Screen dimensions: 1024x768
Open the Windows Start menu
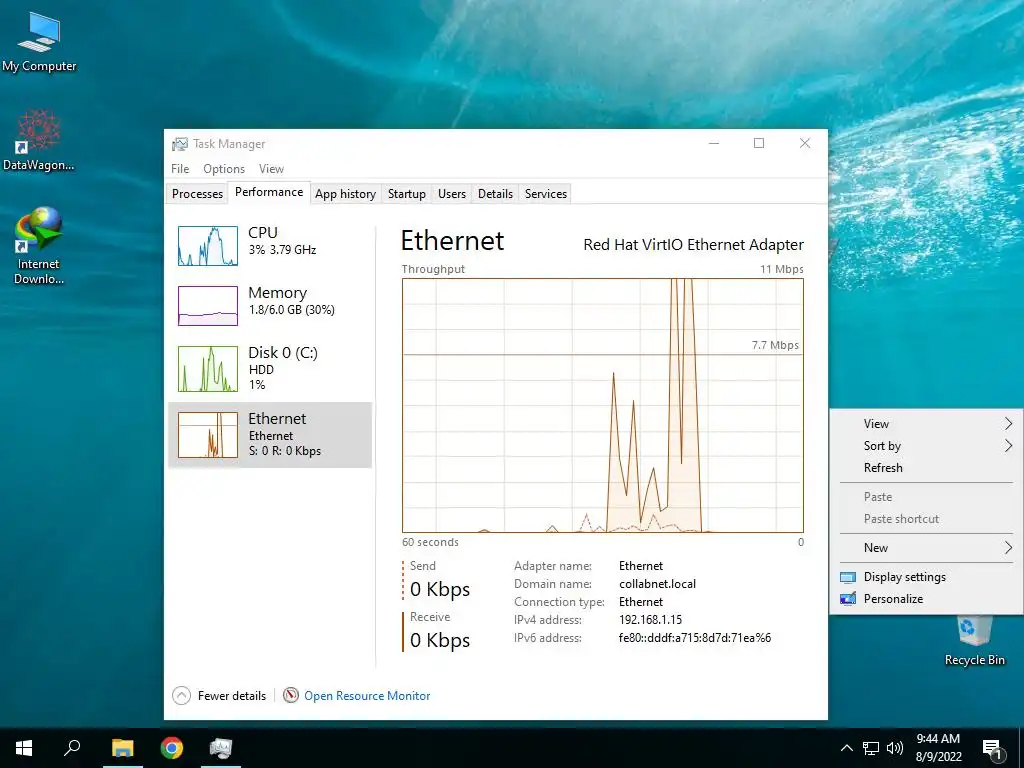click(x=24, y=748)
